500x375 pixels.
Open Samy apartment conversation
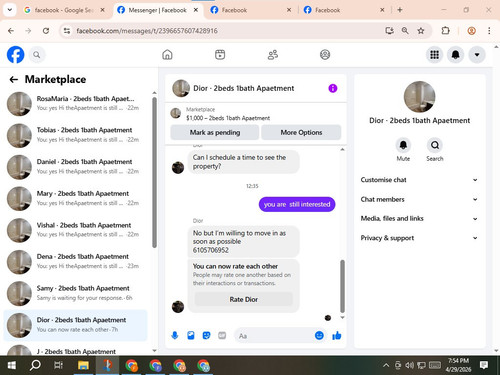tap(75, 293)
